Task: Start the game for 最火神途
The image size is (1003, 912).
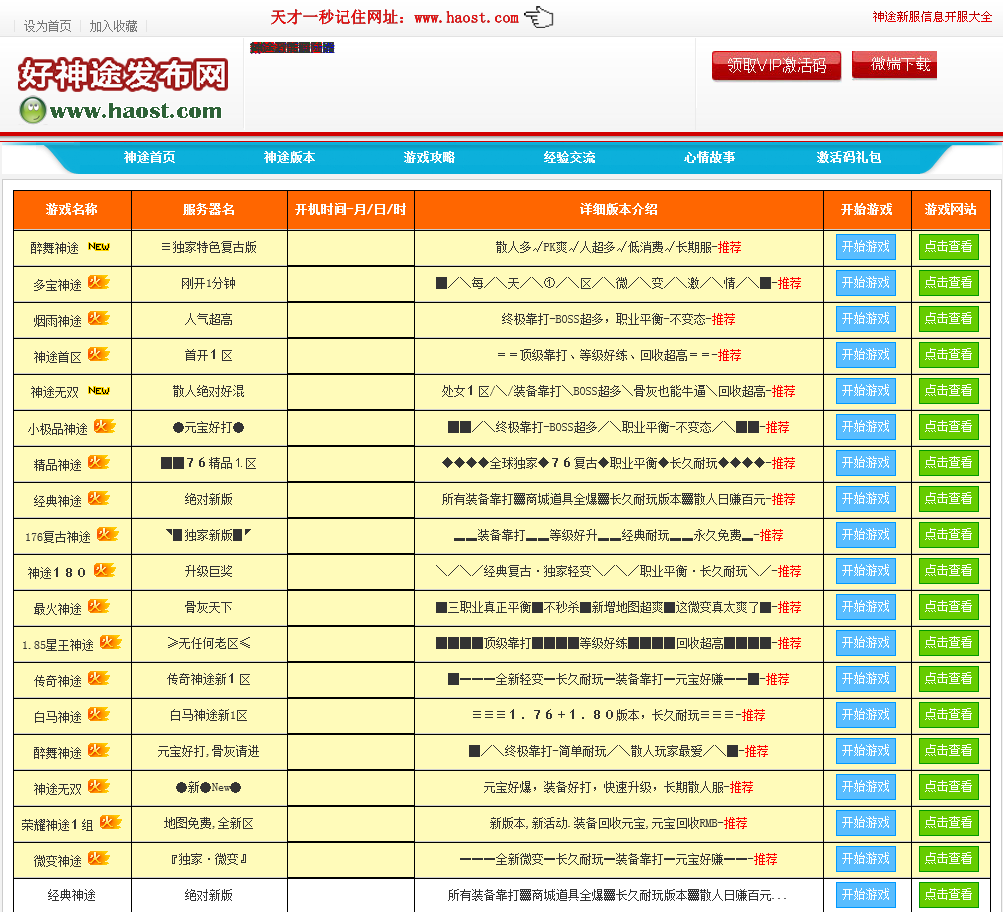Action: point(865,606)
